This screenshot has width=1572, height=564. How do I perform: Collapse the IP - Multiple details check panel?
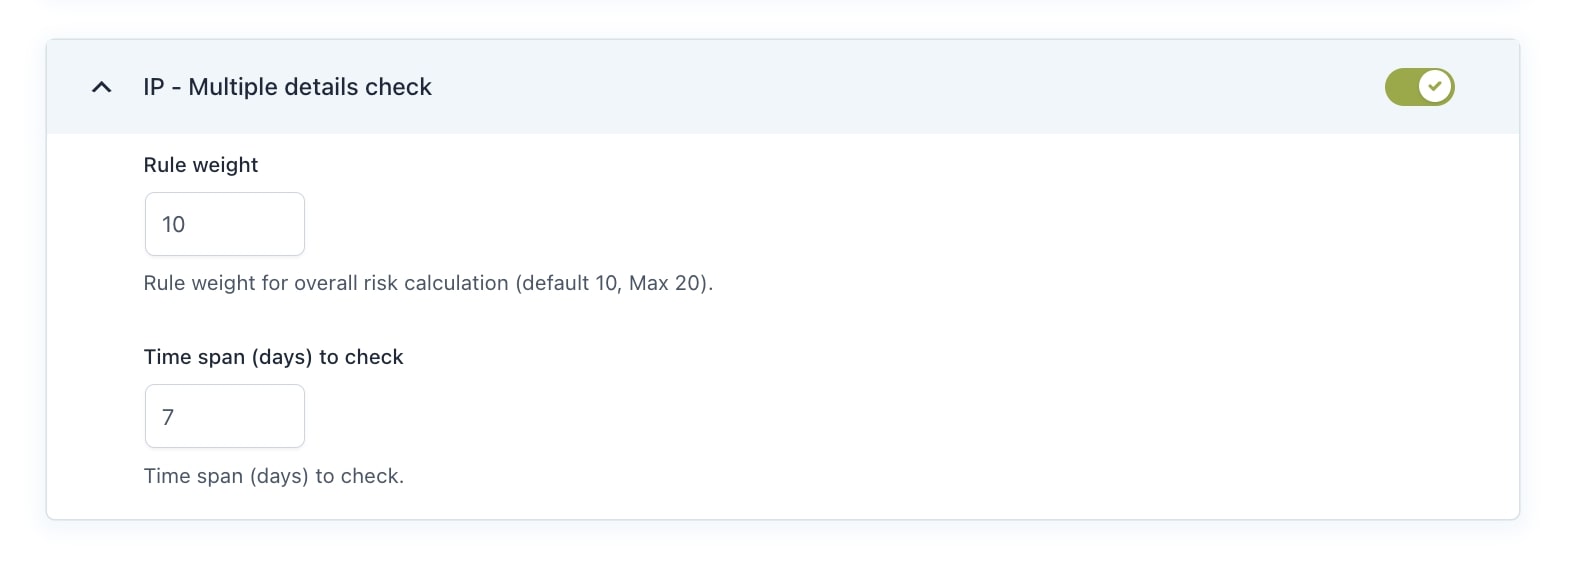pyautogui.click(x=101, y=87)
